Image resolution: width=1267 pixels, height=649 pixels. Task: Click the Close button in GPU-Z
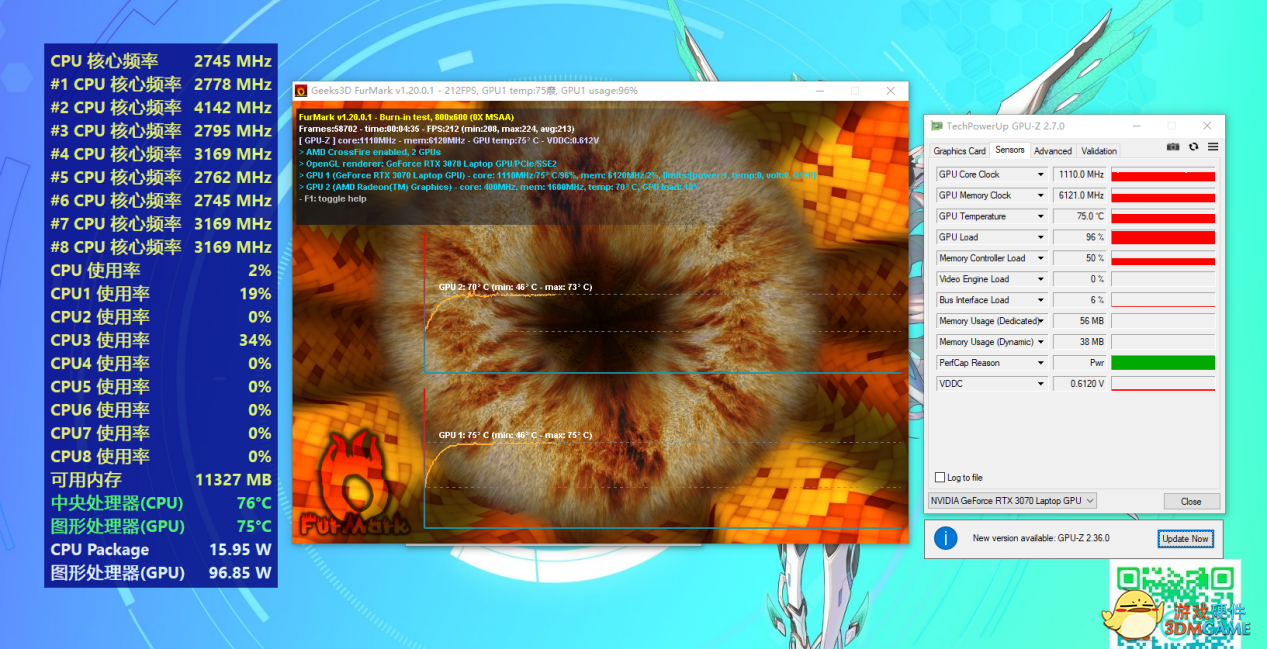(x=1191, y=501)
